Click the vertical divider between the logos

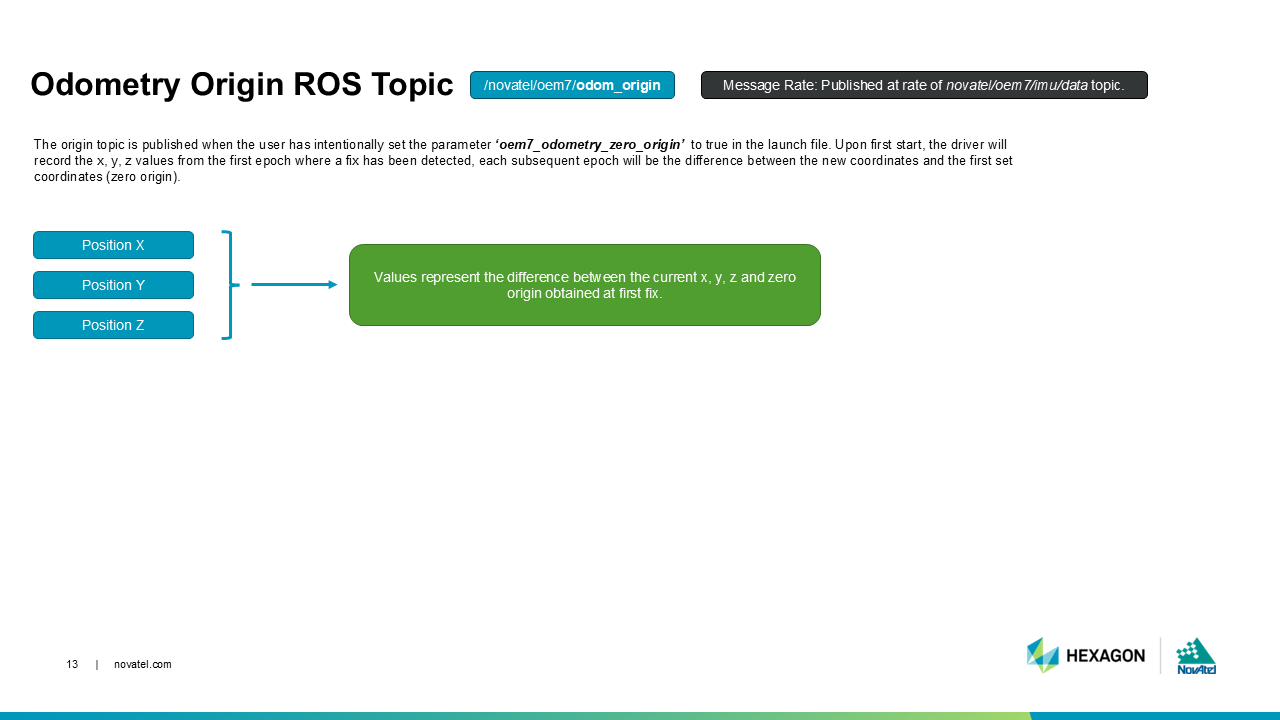pos(1160,655)
